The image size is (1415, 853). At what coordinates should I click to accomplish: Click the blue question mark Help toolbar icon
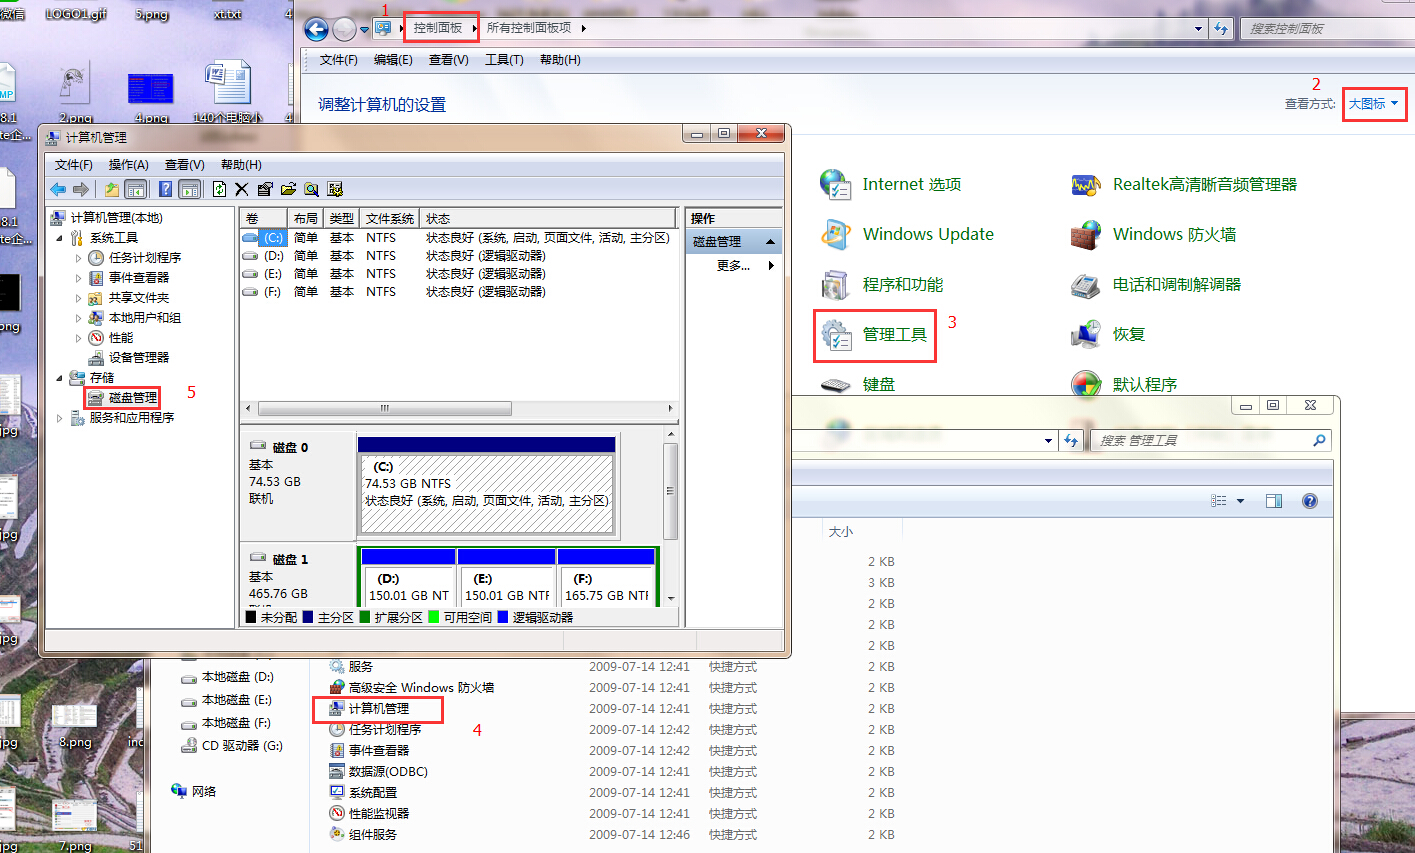point(166,189)
